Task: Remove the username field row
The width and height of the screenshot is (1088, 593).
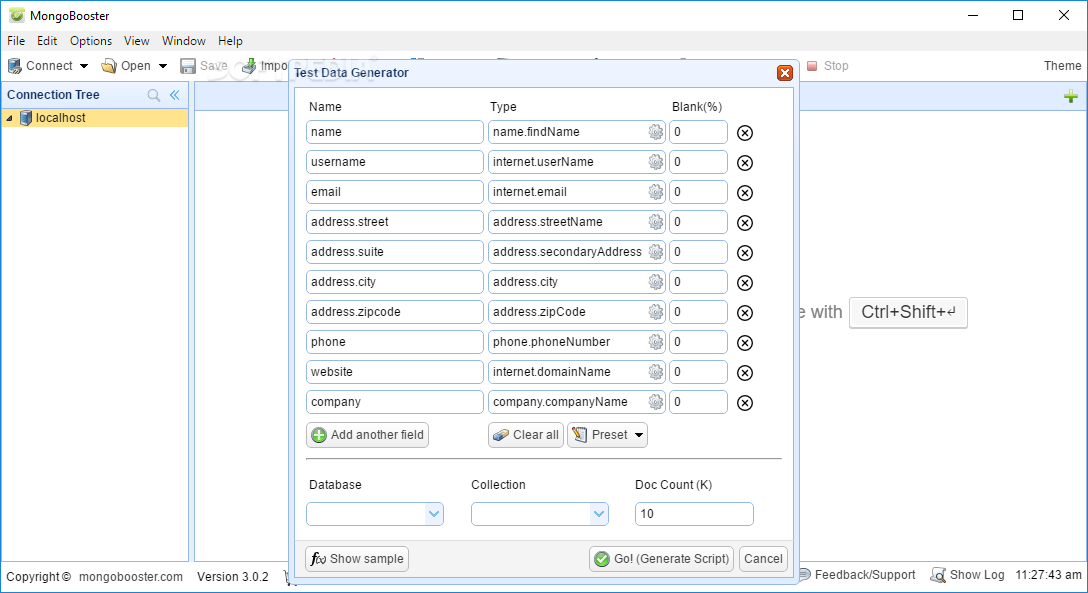Action: [745, 162]
